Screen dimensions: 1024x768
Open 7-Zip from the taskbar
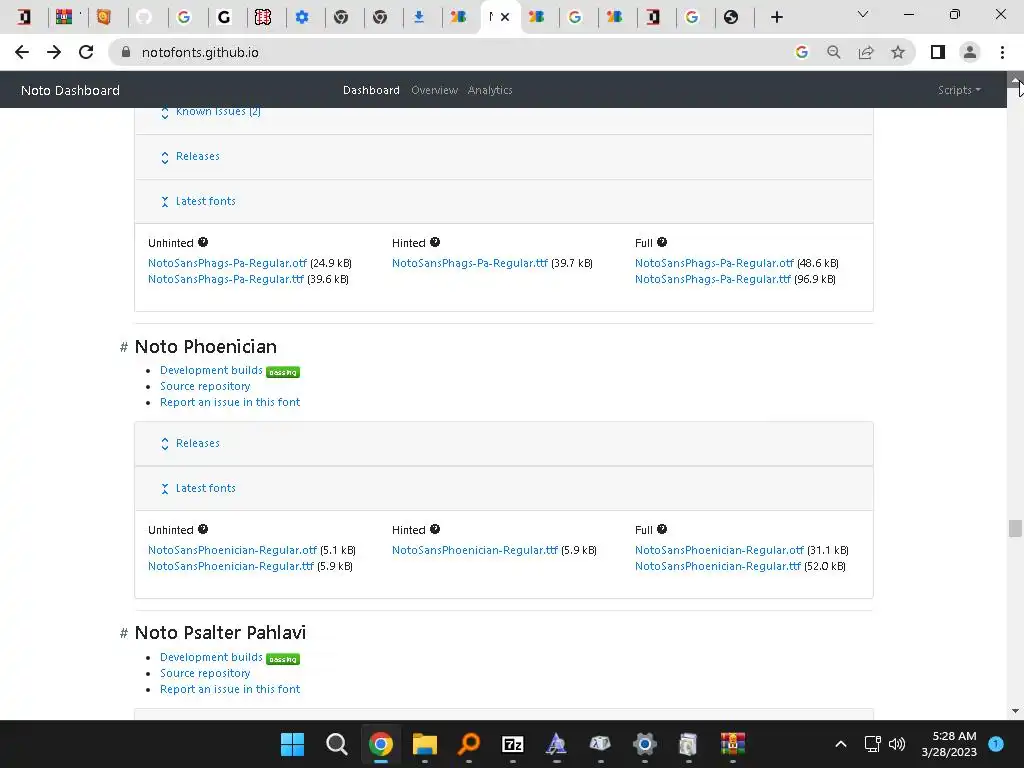point(513,744)
